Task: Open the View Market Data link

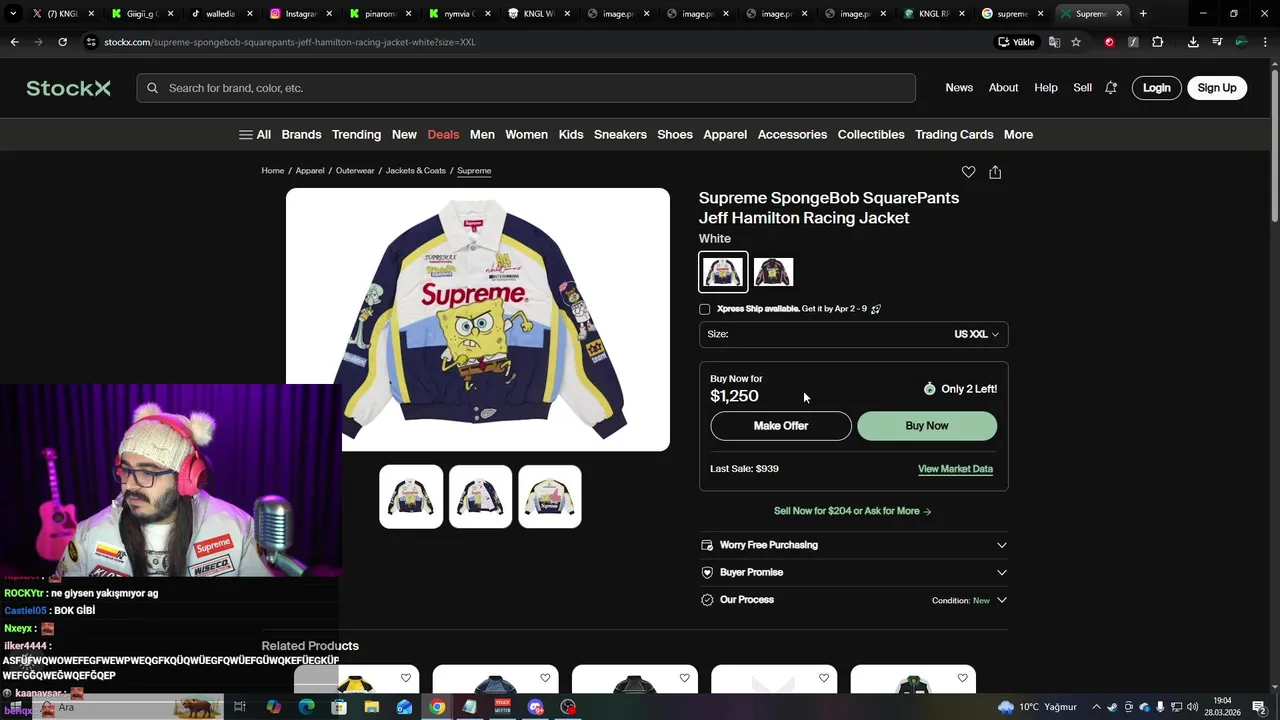Action: (x=955, y=469)
